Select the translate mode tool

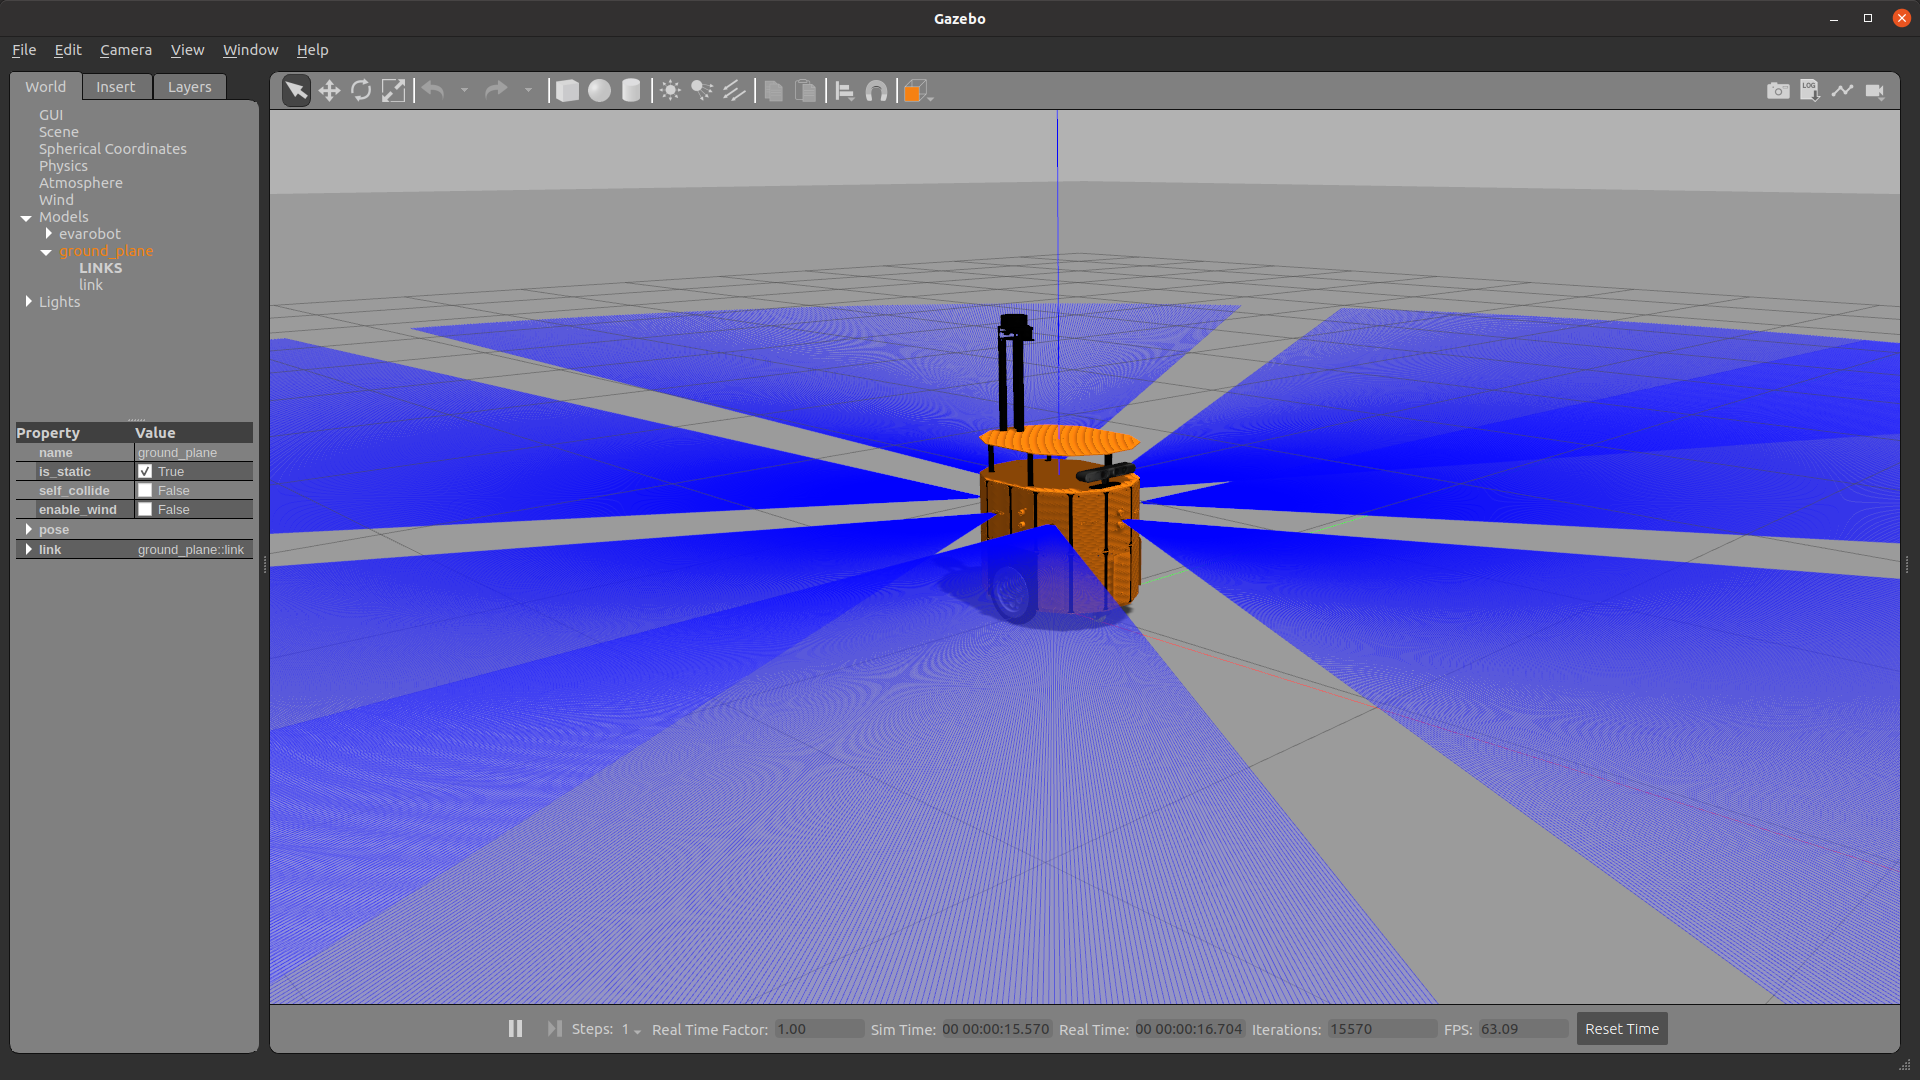329,91
